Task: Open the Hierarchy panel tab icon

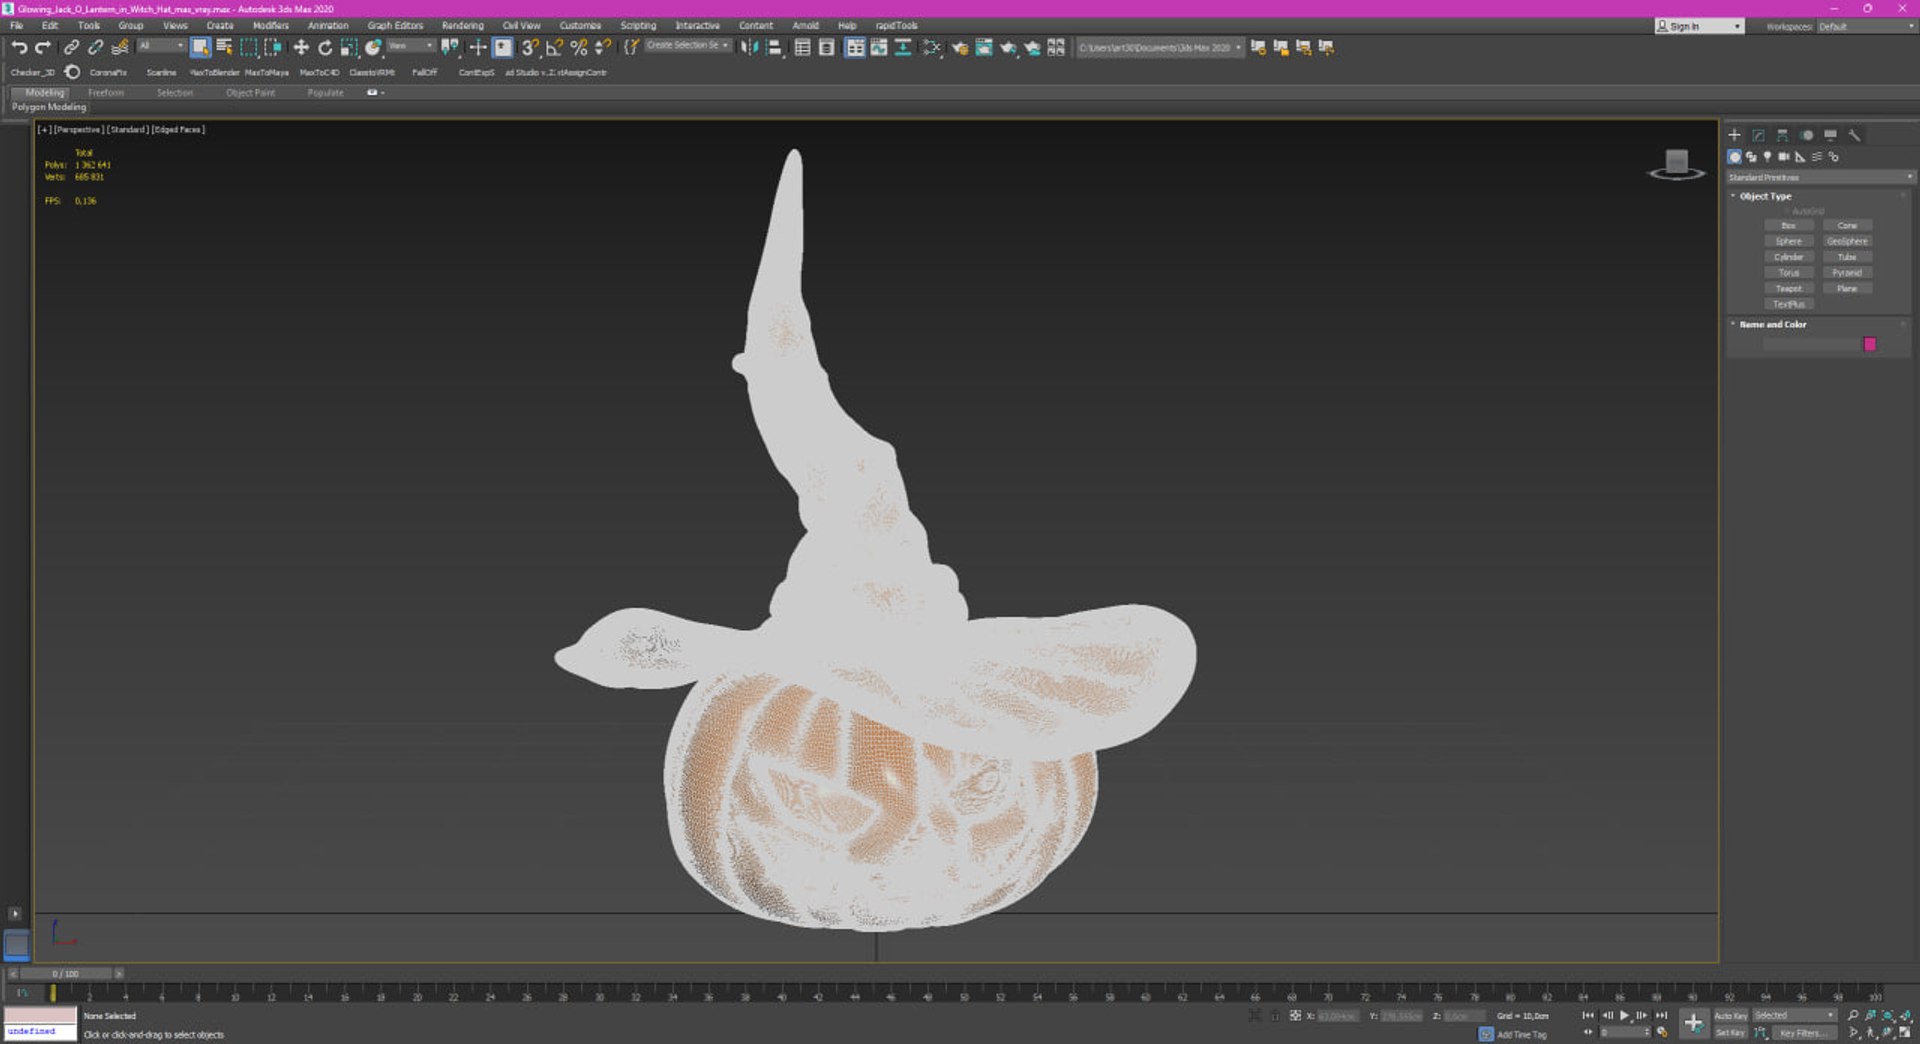Action: 1782,135
